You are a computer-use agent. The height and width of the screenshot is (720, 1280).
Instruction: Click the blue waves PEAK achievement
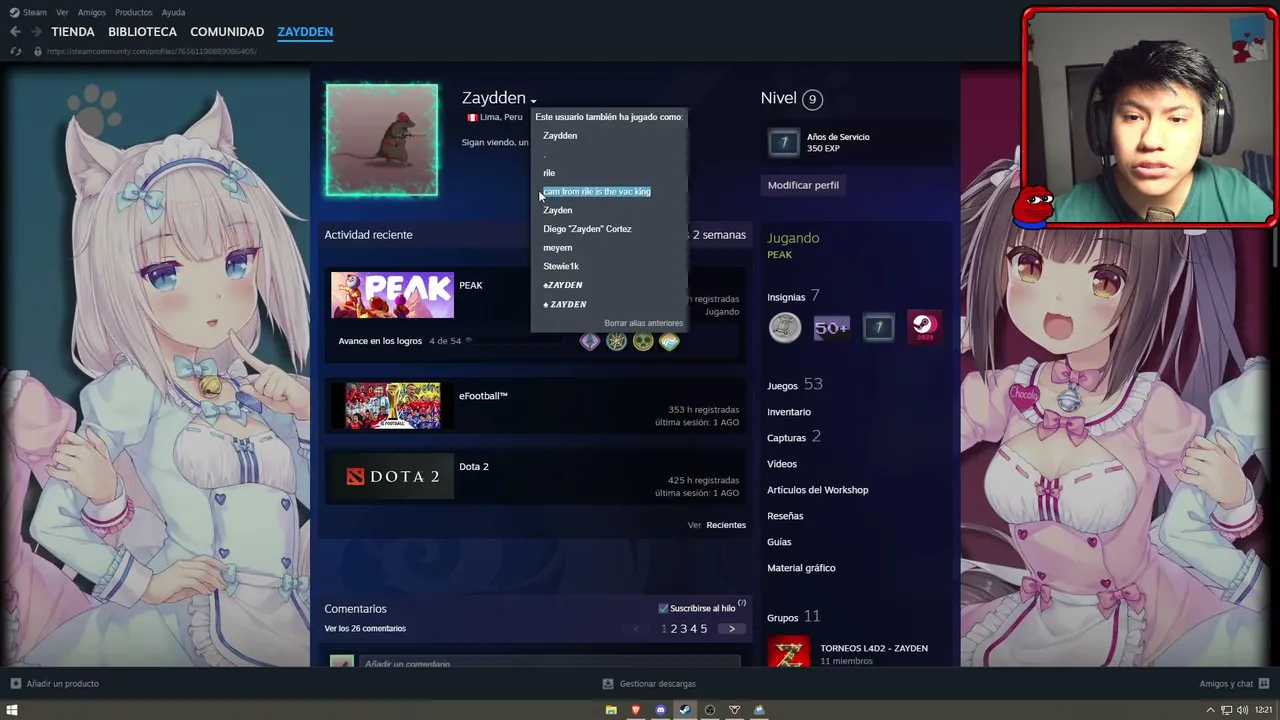pos(669,342)
